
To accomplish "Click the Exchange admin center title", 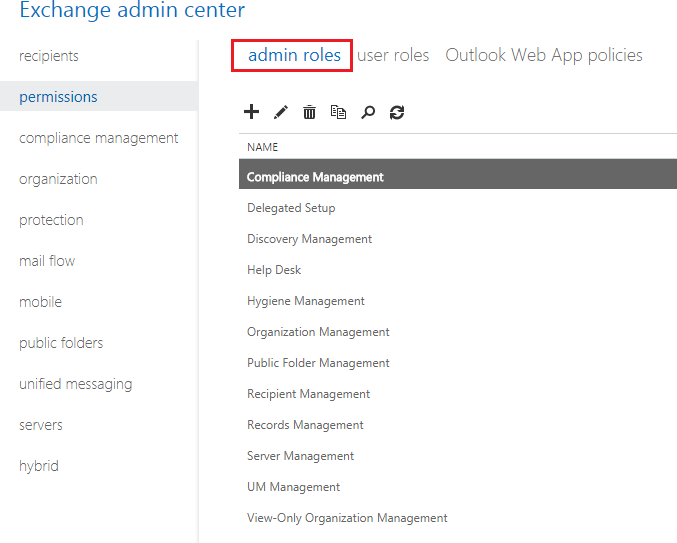I will [132, 10].
